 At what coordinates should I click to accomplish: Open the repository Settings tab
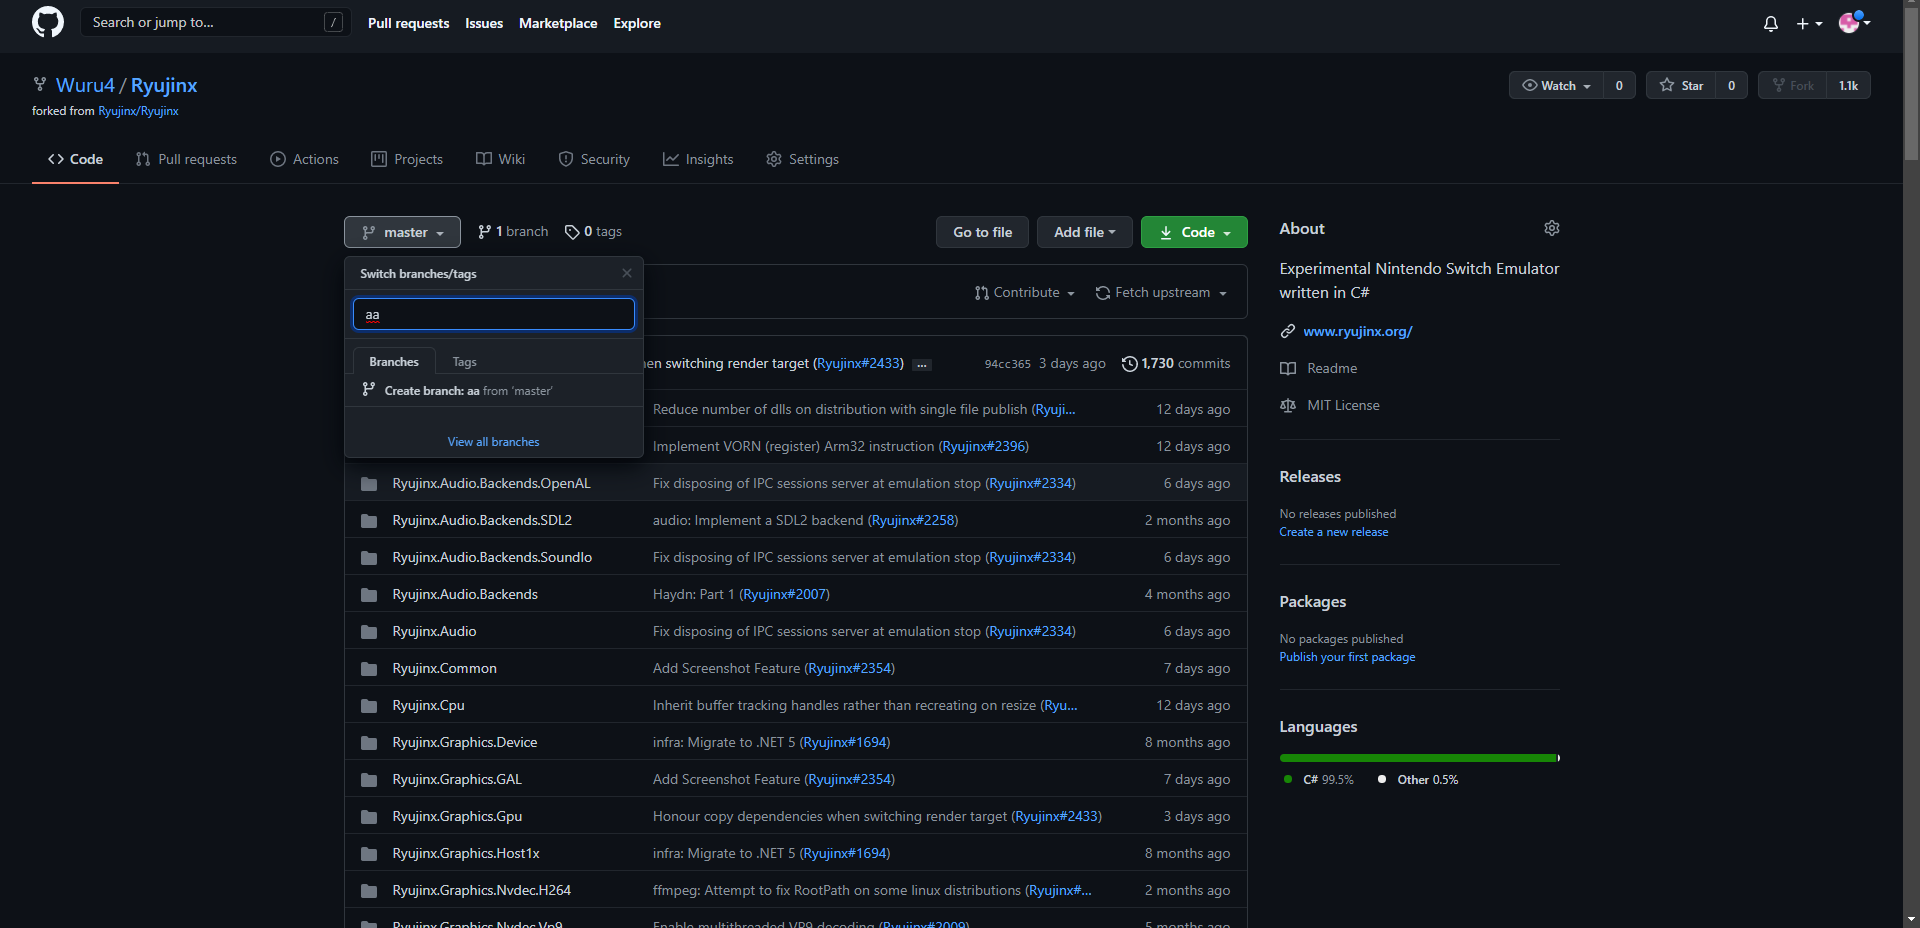(x=802, y=159)
